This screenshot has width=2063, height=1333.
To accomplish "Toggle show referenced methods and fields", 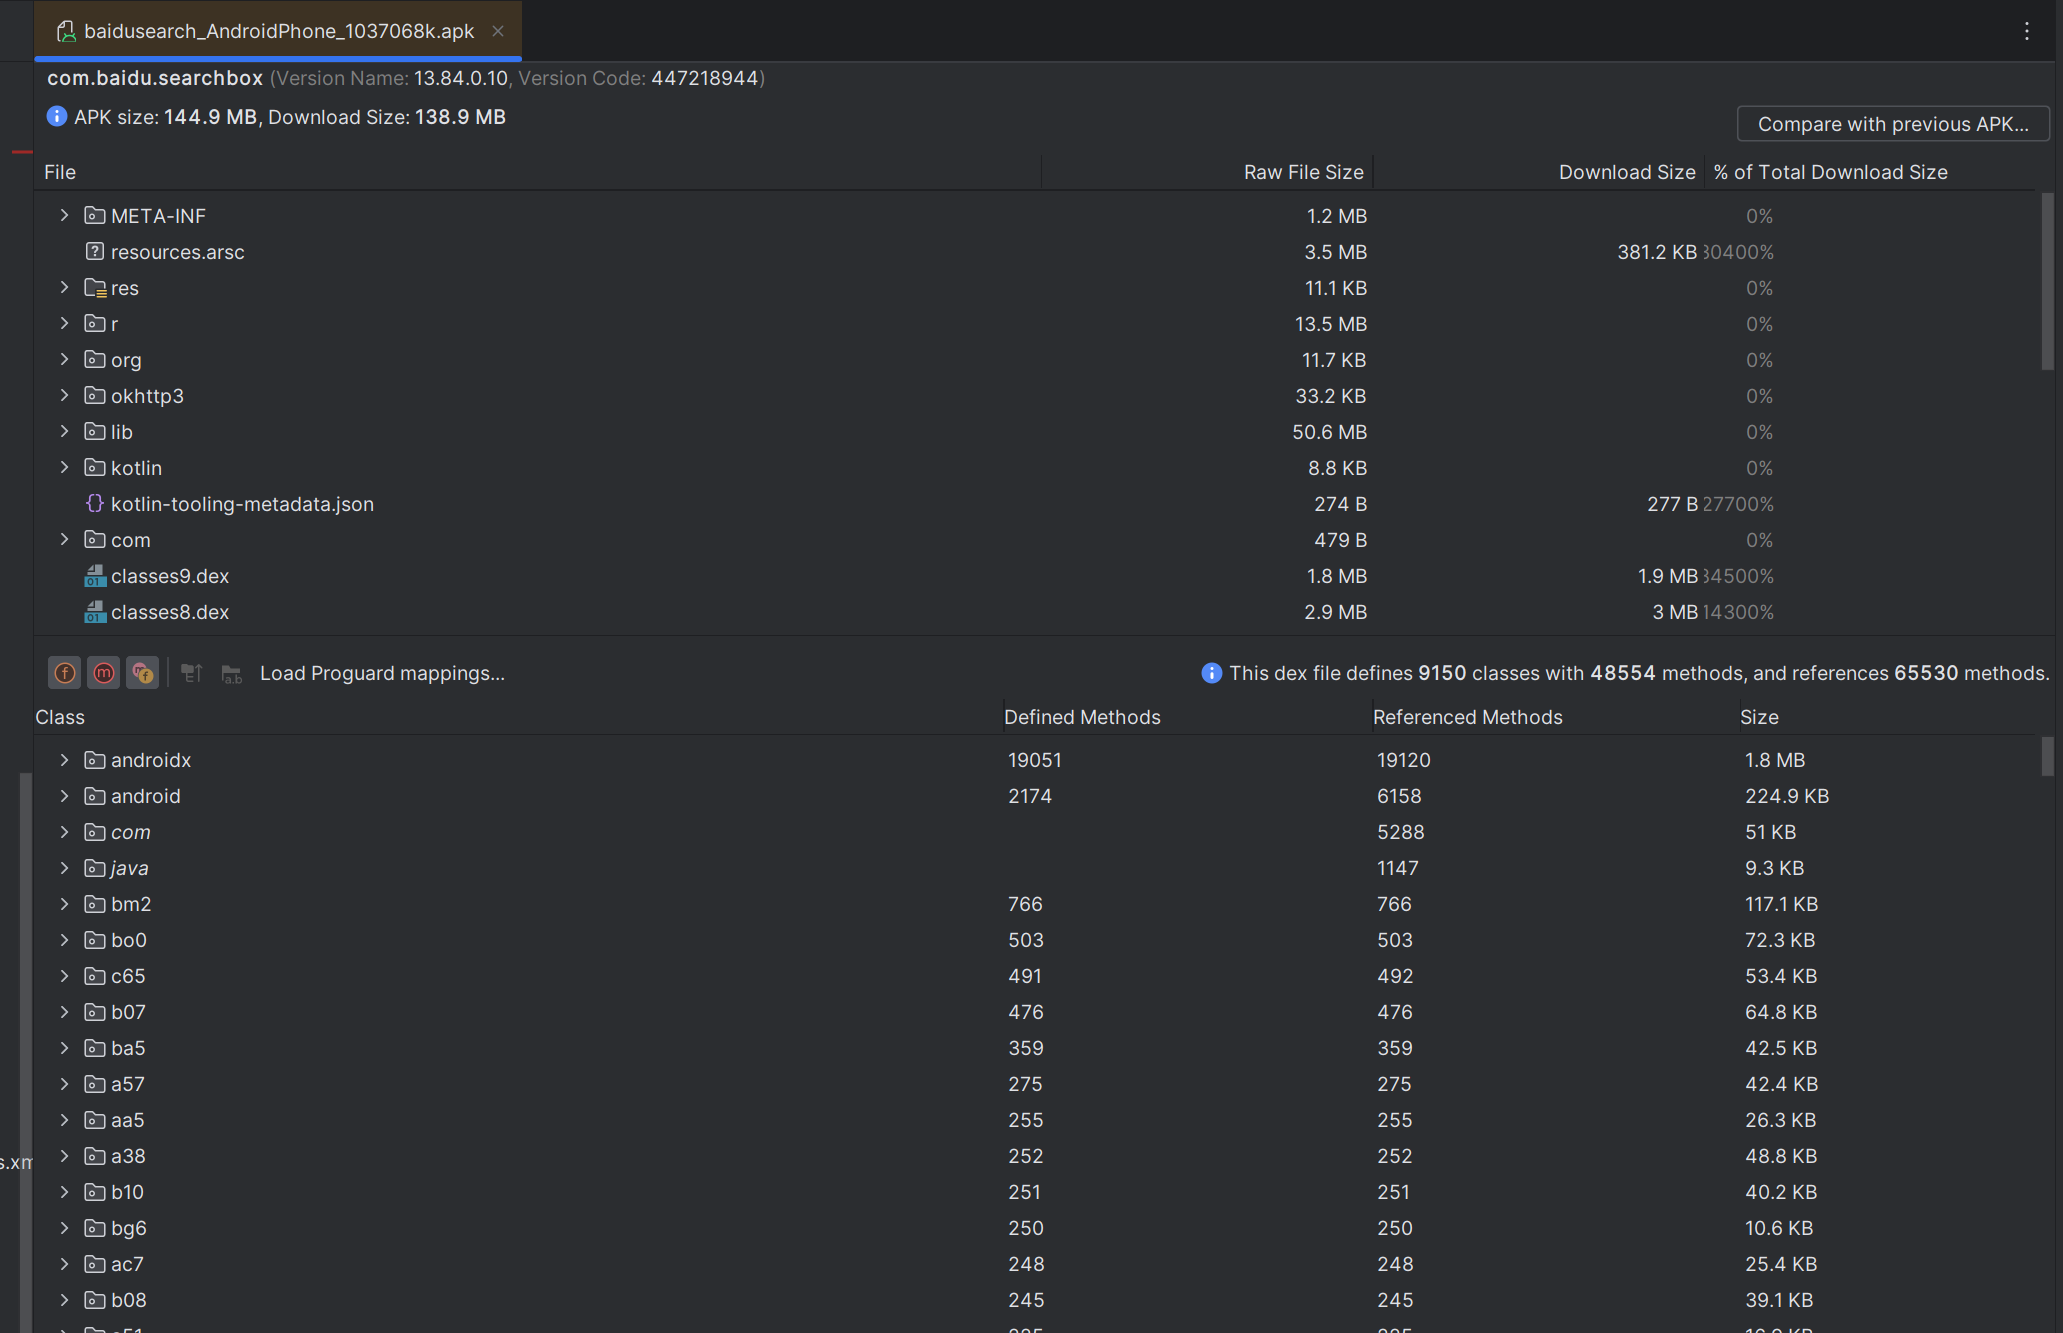I will pos(143,673).
